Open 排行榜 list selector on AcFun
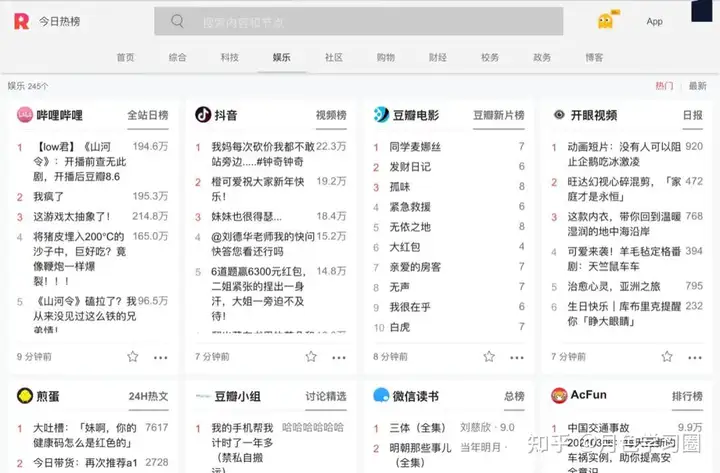Image resolution: width=720 pixels, height=473 pixels. coord(687,396)
